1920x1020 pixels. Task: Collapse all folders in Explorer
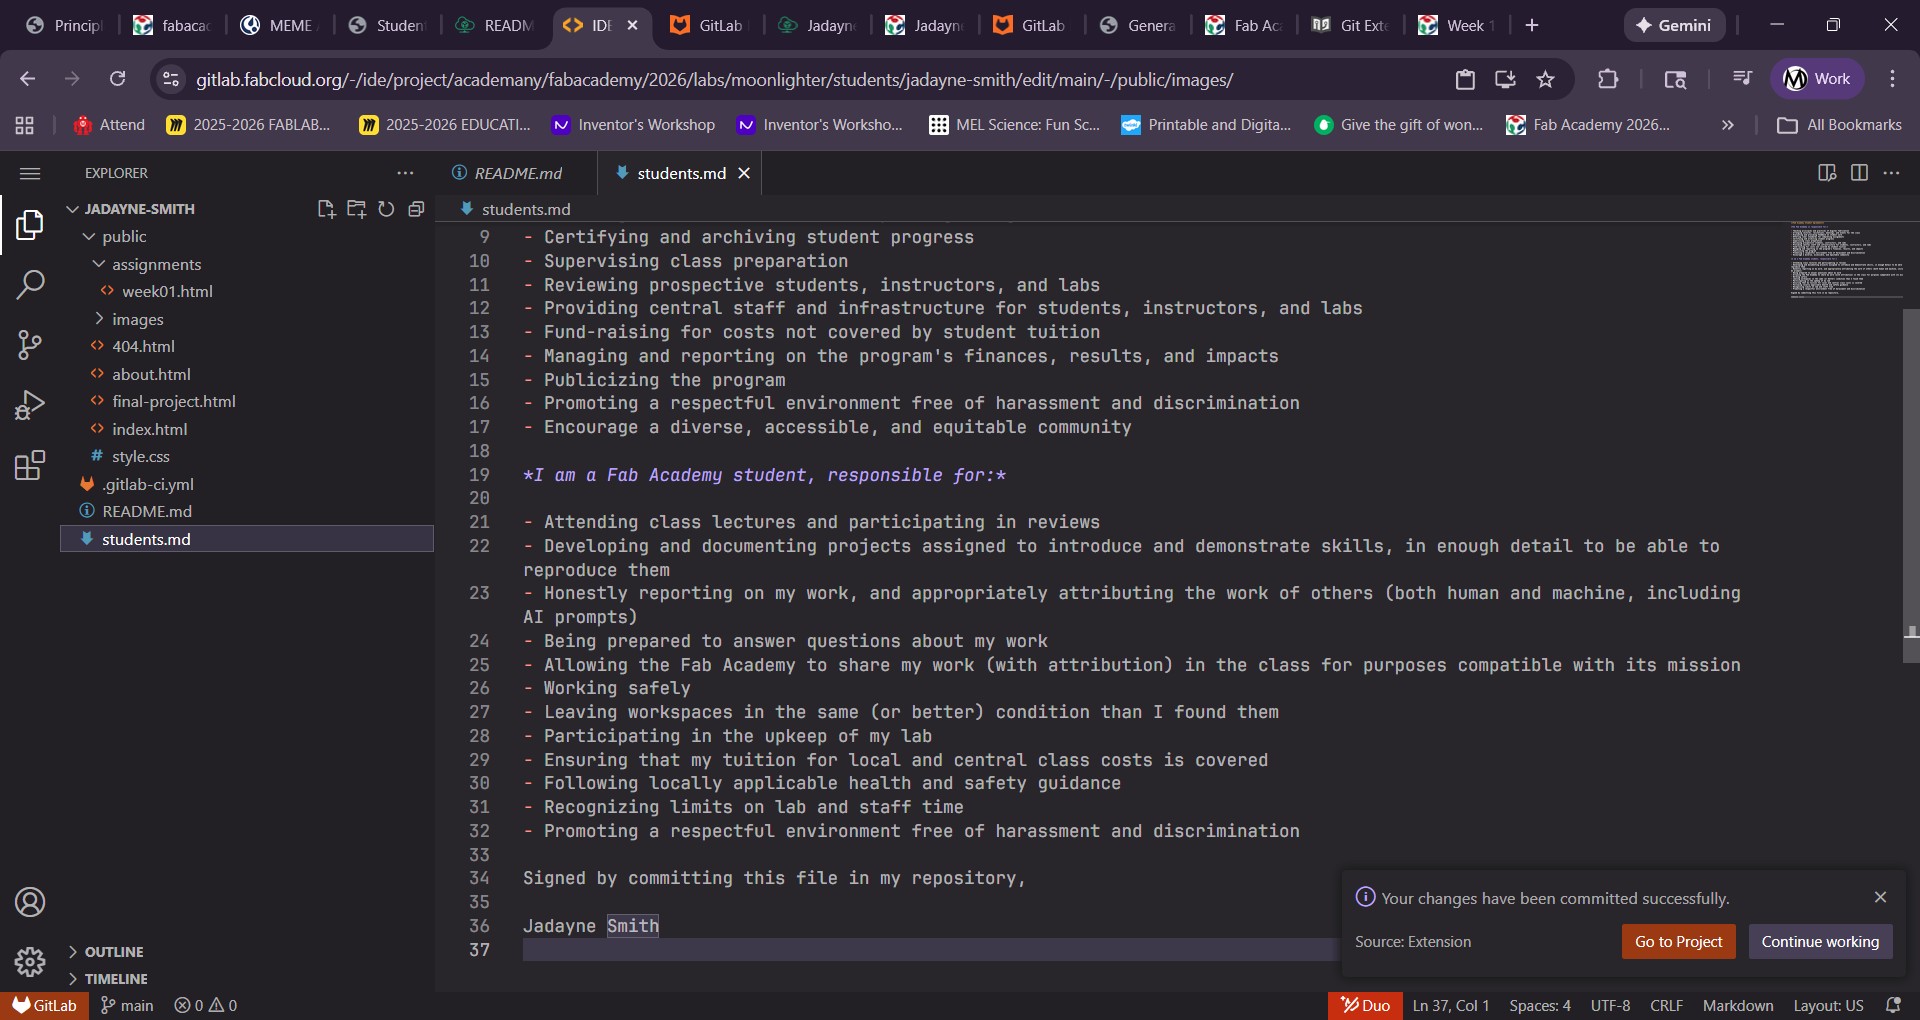pos(416,209)
